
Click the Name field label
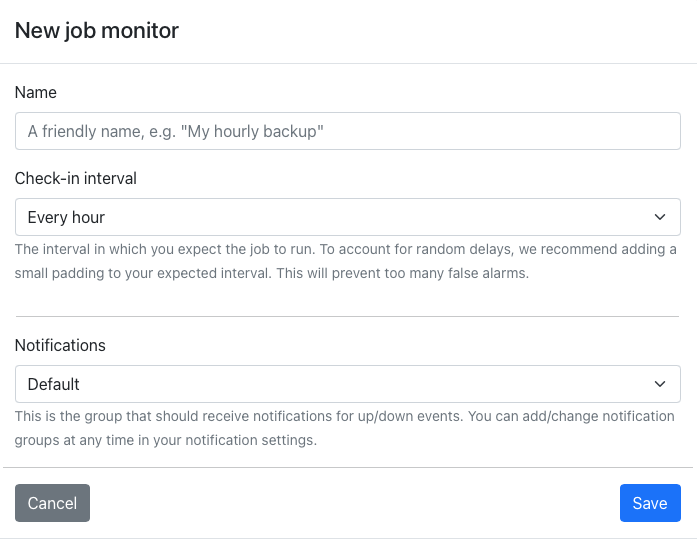36,92
